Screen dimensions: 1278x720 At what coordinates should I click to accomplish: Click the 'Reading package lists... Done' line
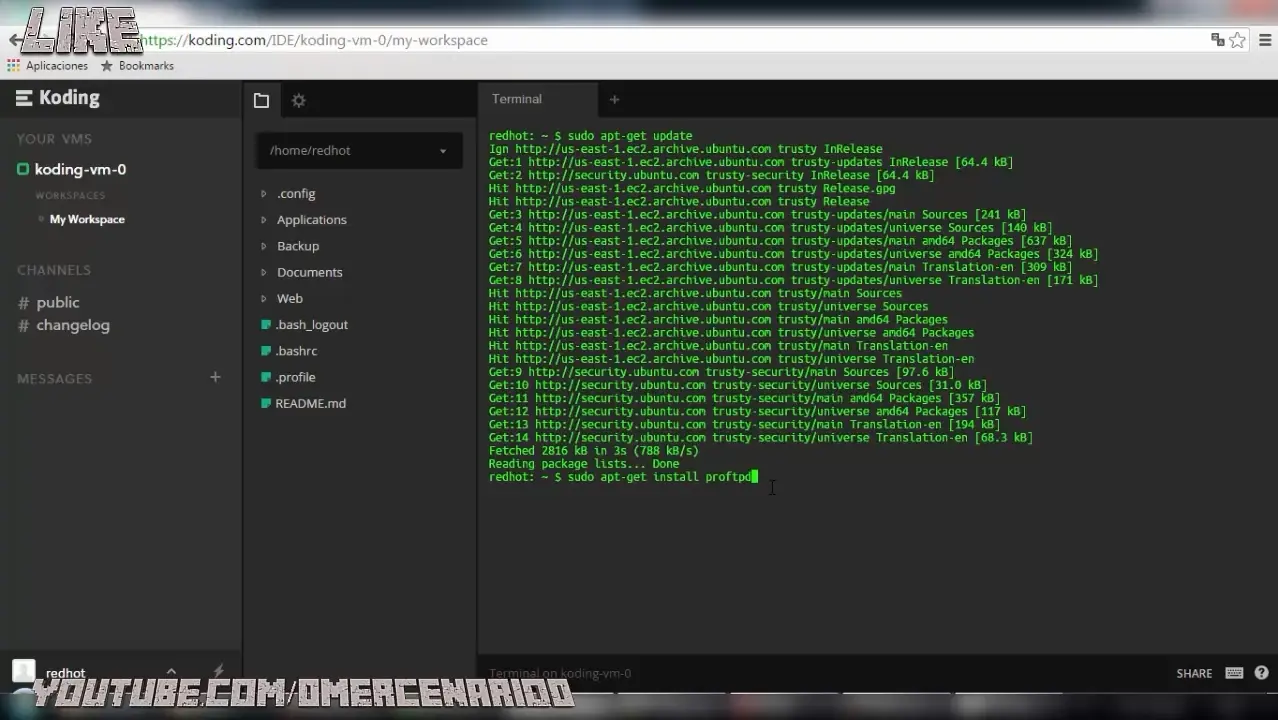pos(584,464)
